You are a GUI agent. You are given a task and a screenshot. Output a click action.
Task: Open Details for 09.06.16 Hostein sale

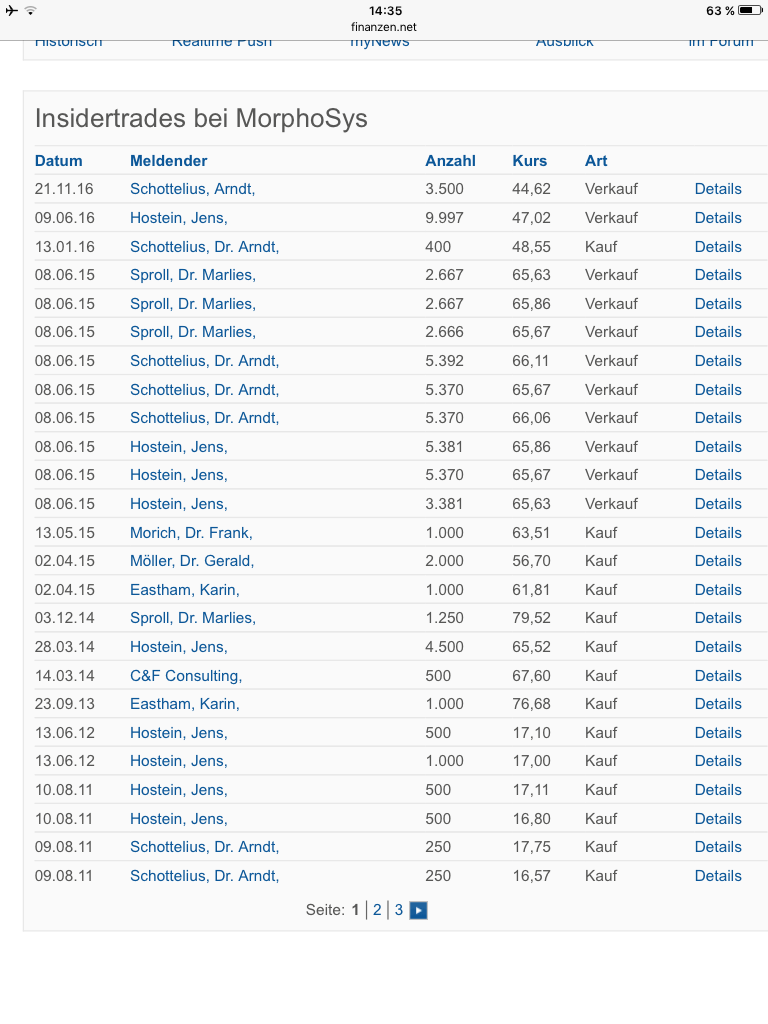coord(718,217)
